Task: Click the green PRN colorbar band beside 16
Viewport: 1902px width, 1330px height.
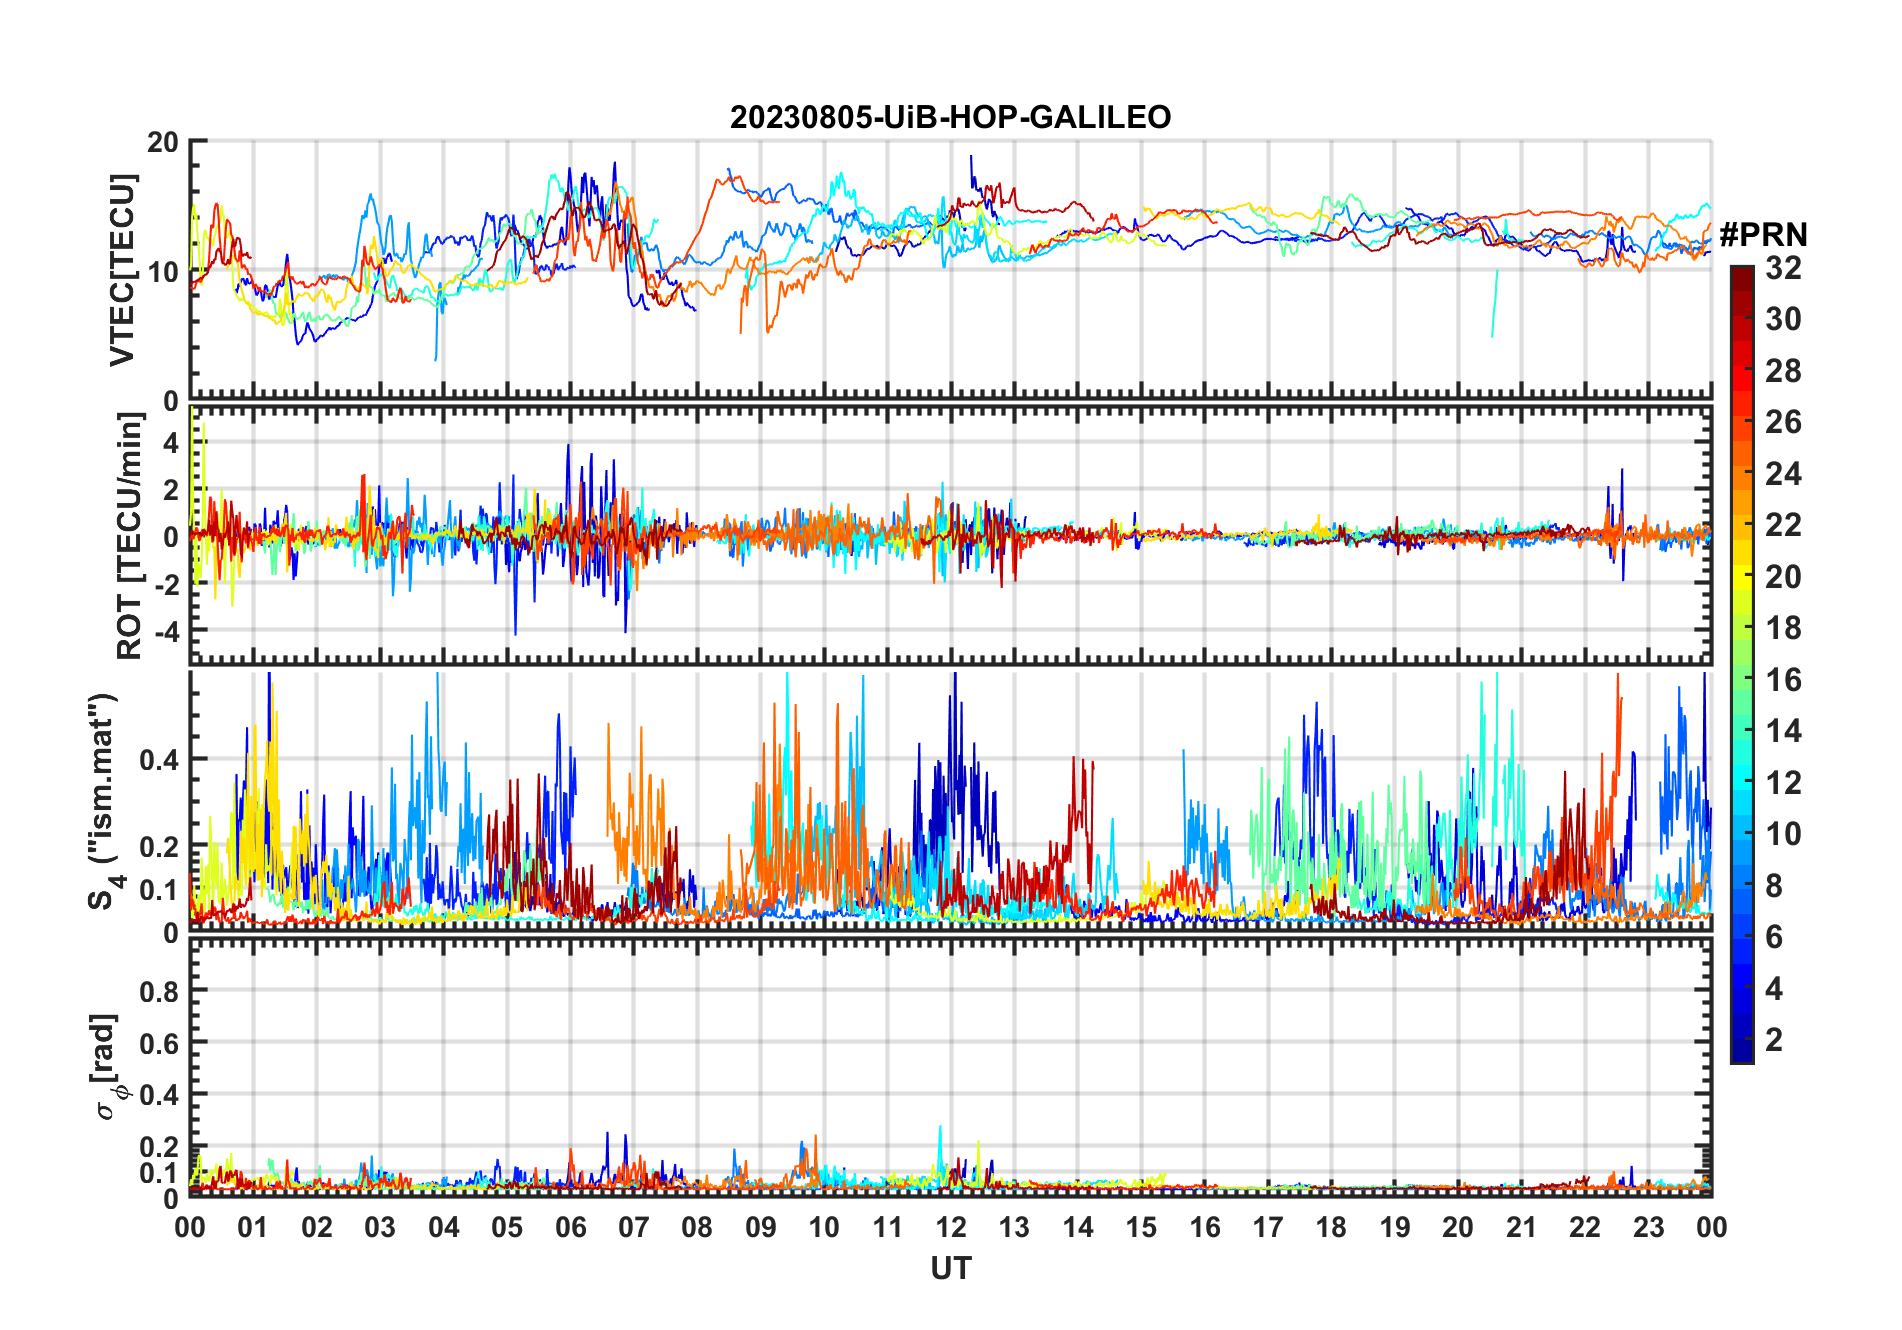Action: [1742, 680]
